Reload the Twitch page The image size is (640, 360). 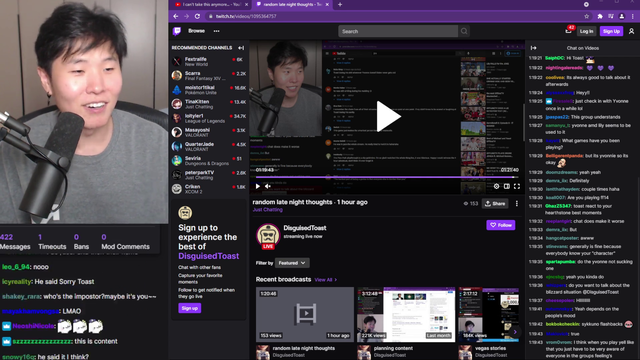pos(197,16)
